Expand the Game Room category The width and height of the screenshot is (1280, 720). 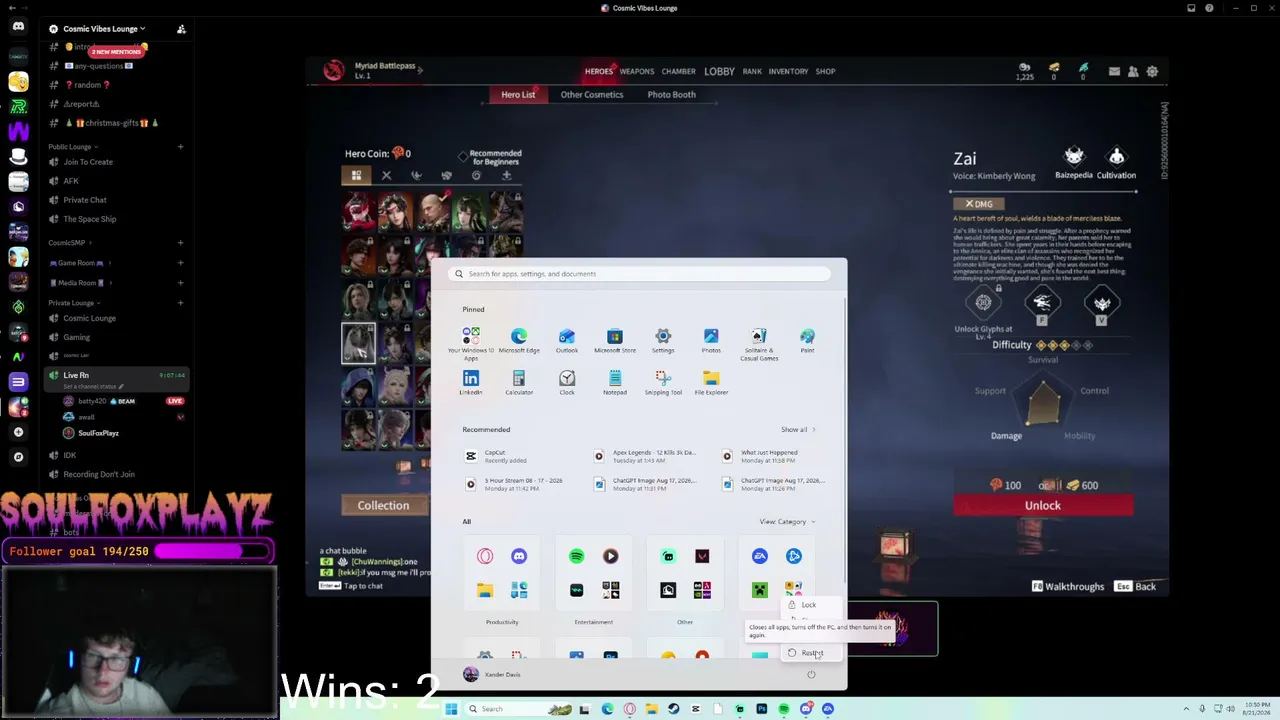[80, 263]
